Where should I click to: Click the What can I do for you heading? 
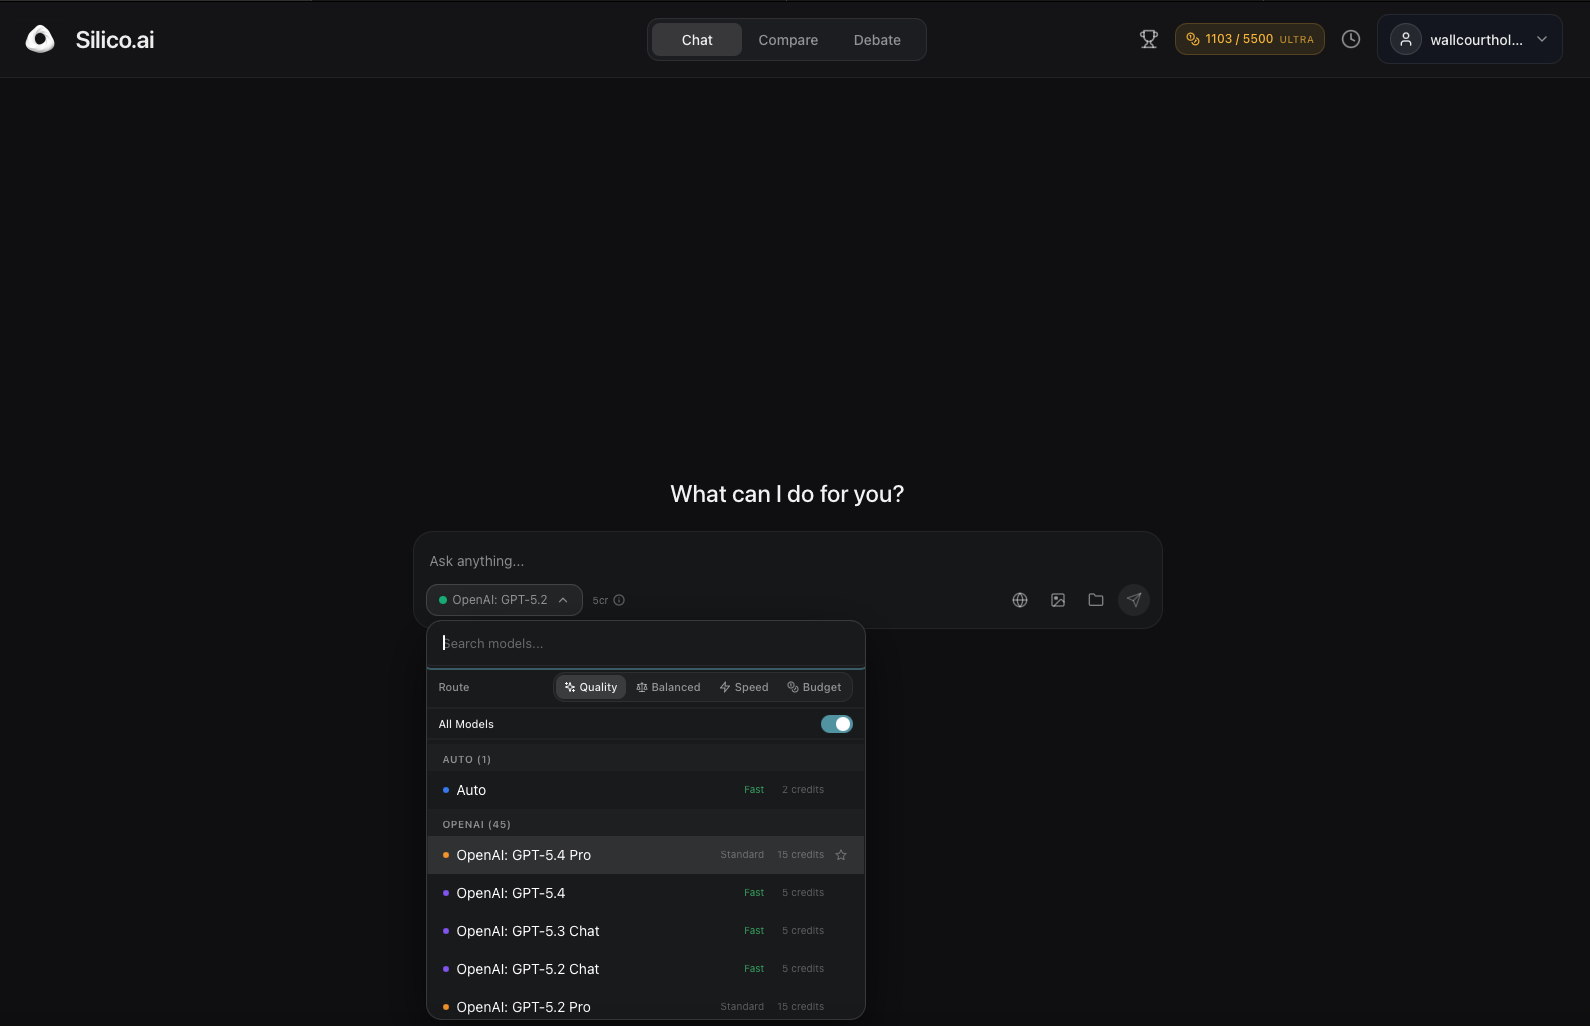787,494
